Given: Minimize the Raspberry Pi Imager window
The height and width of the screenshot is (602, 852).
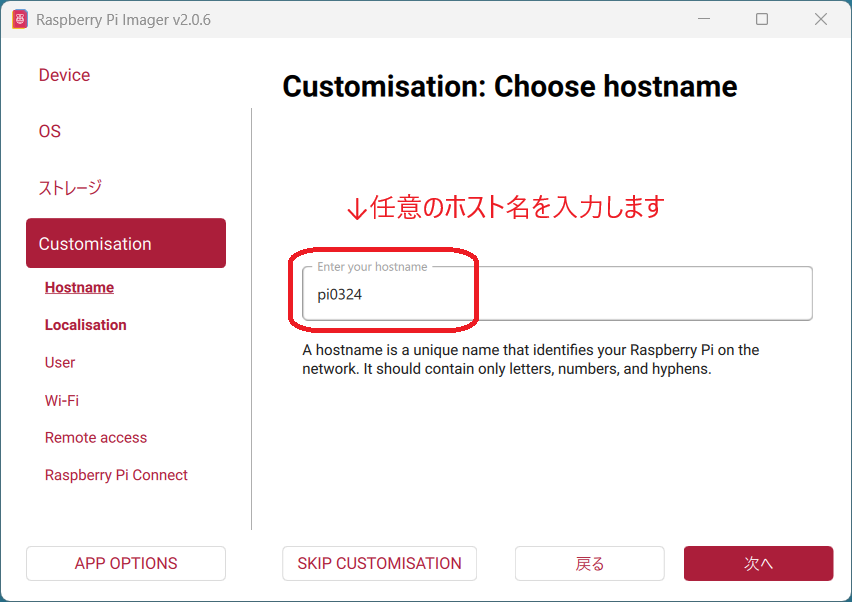Looking at the screenshot, I should (x=704, y=19).
